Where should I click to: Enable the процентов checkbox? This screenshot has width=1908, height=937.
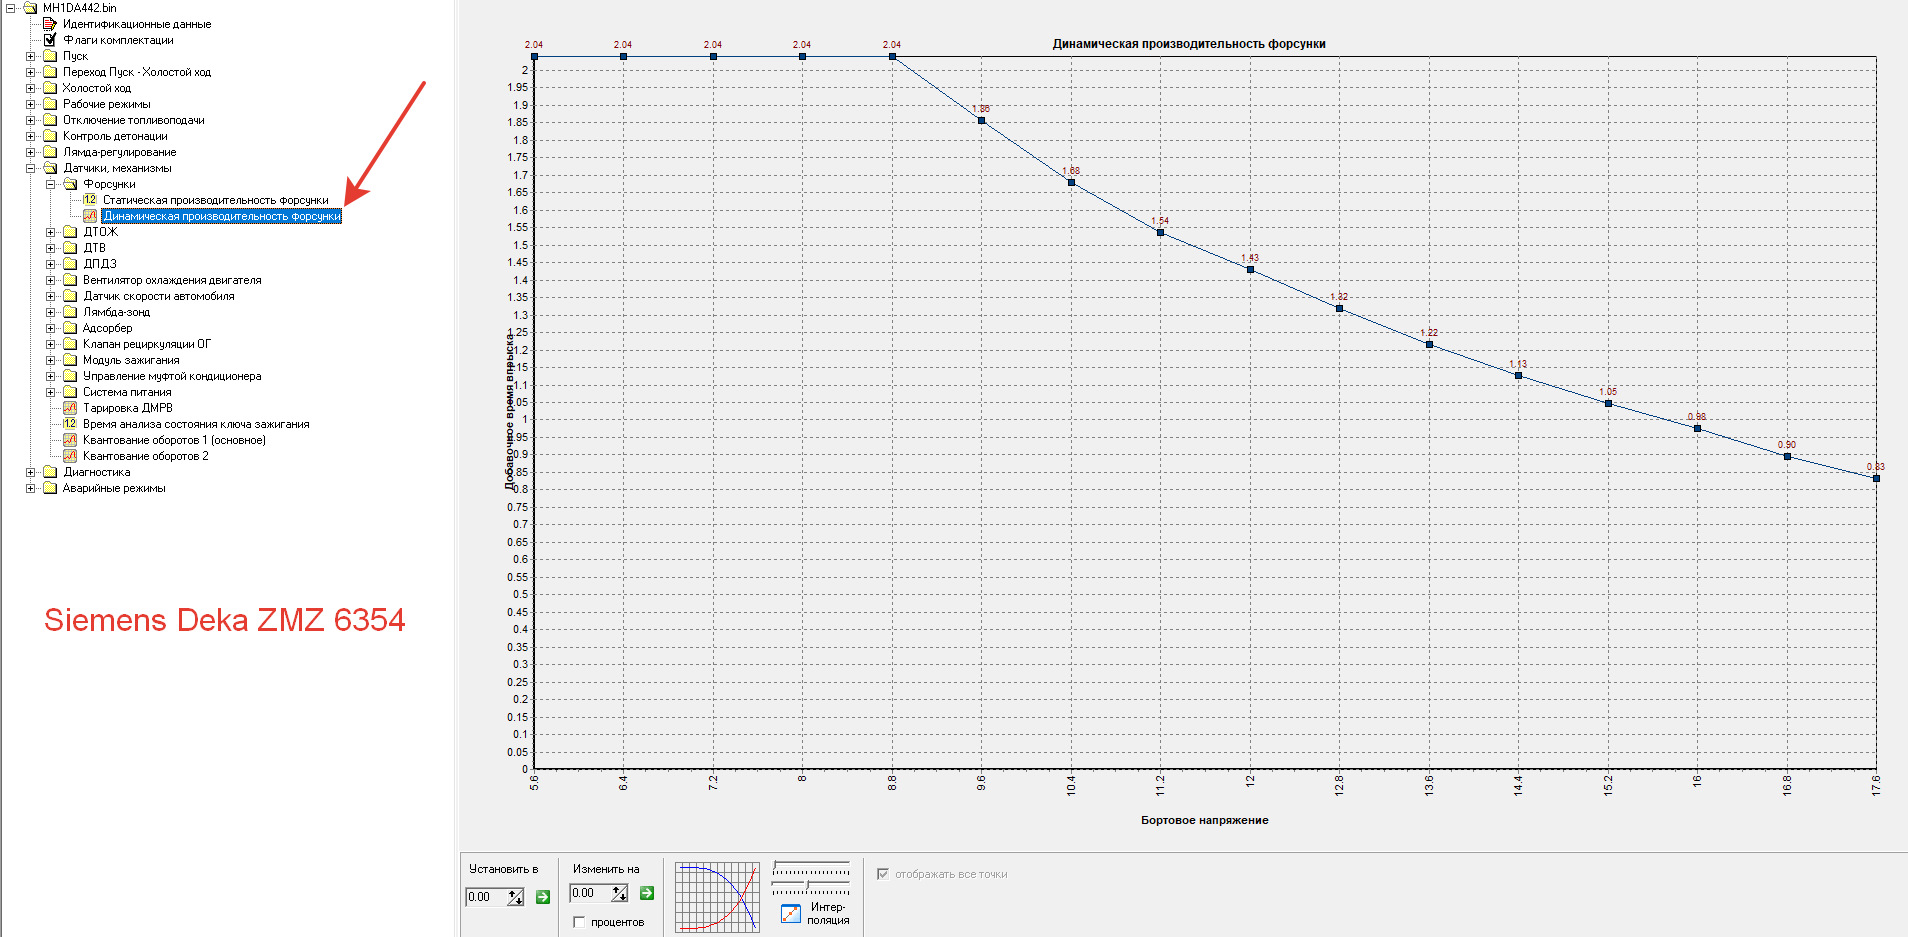tap(579, 922)
